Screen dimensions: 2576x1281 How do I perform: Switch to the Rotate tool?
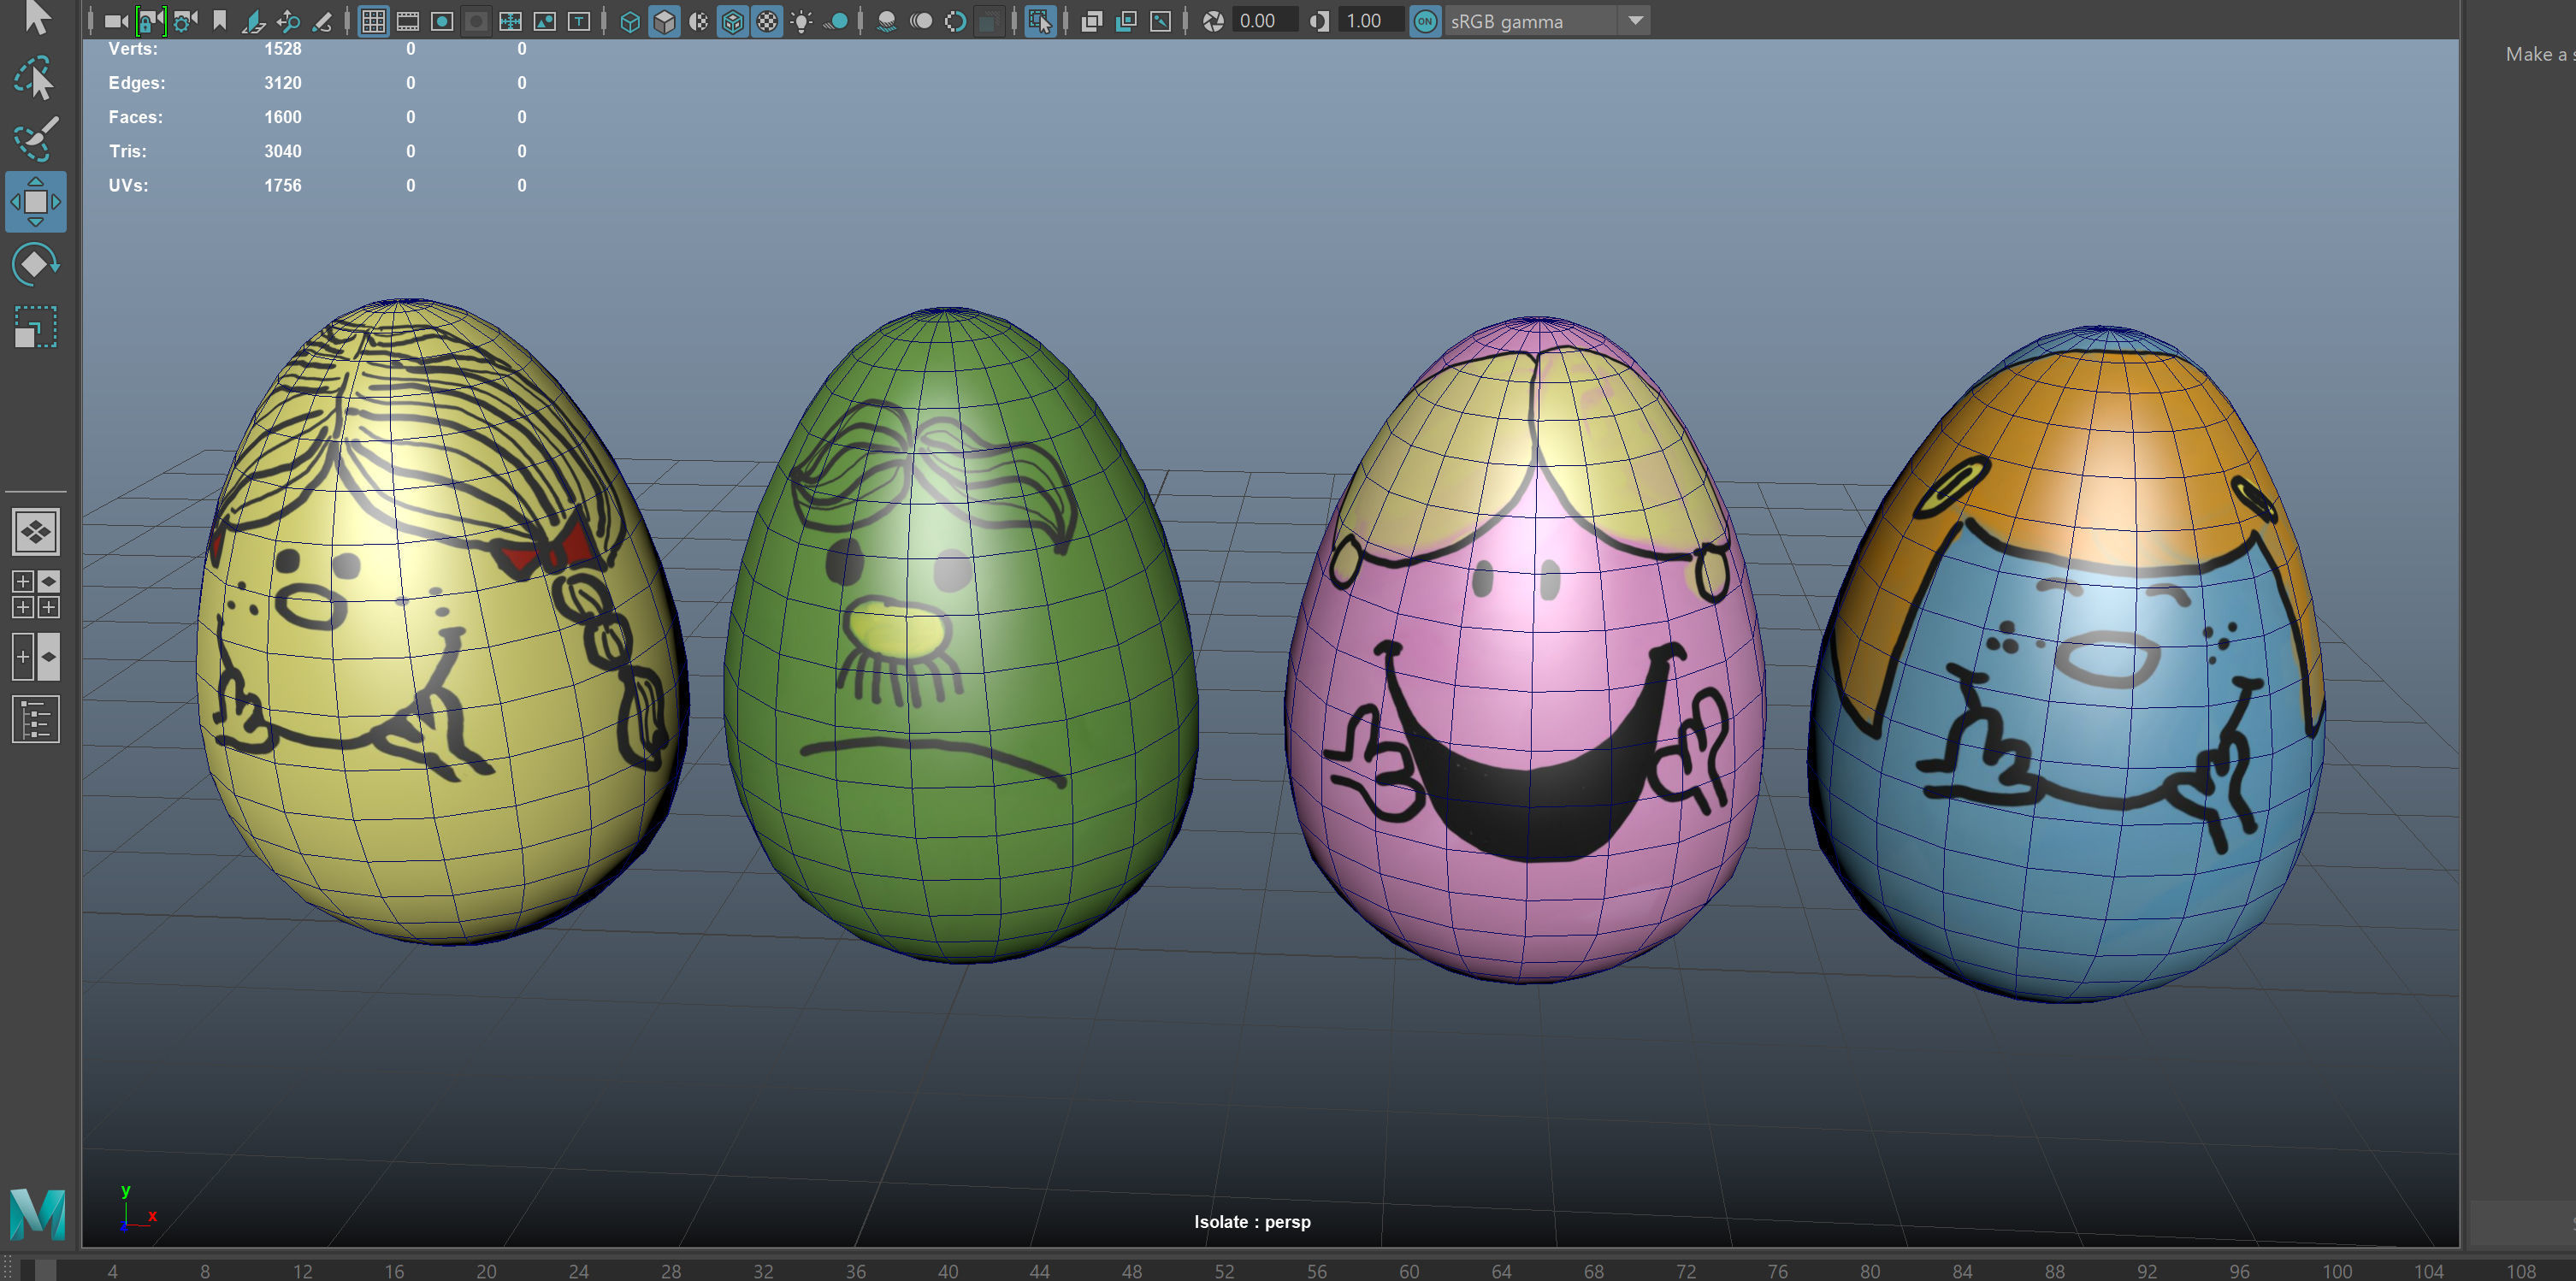click(36, 265)
